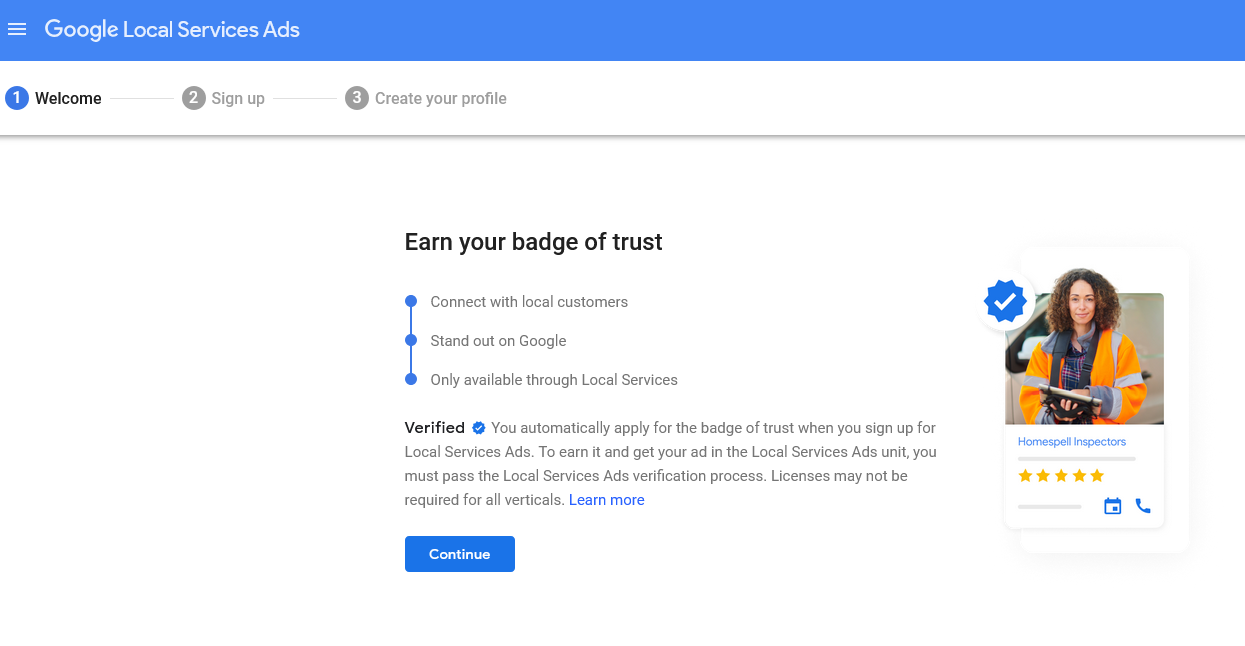Select the step 3 Create your profile circle
The width and height of the screenshot is (1245, 646).
click(x=357, y=98)
